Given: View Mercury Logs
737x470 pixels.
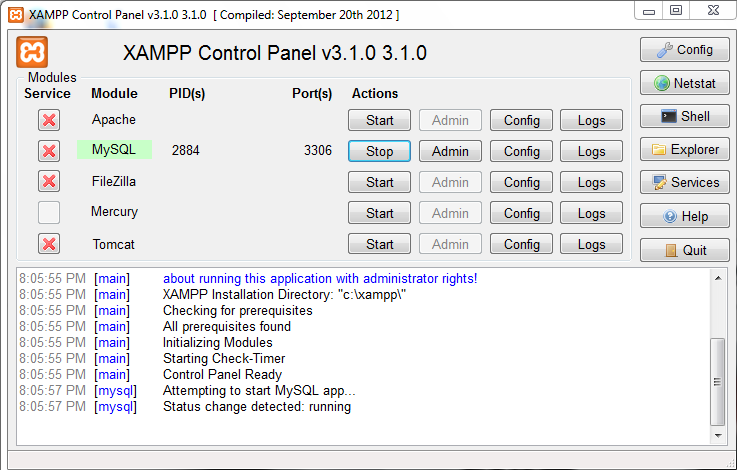Looking at the screenshot, I should click(x=591, y=213).
